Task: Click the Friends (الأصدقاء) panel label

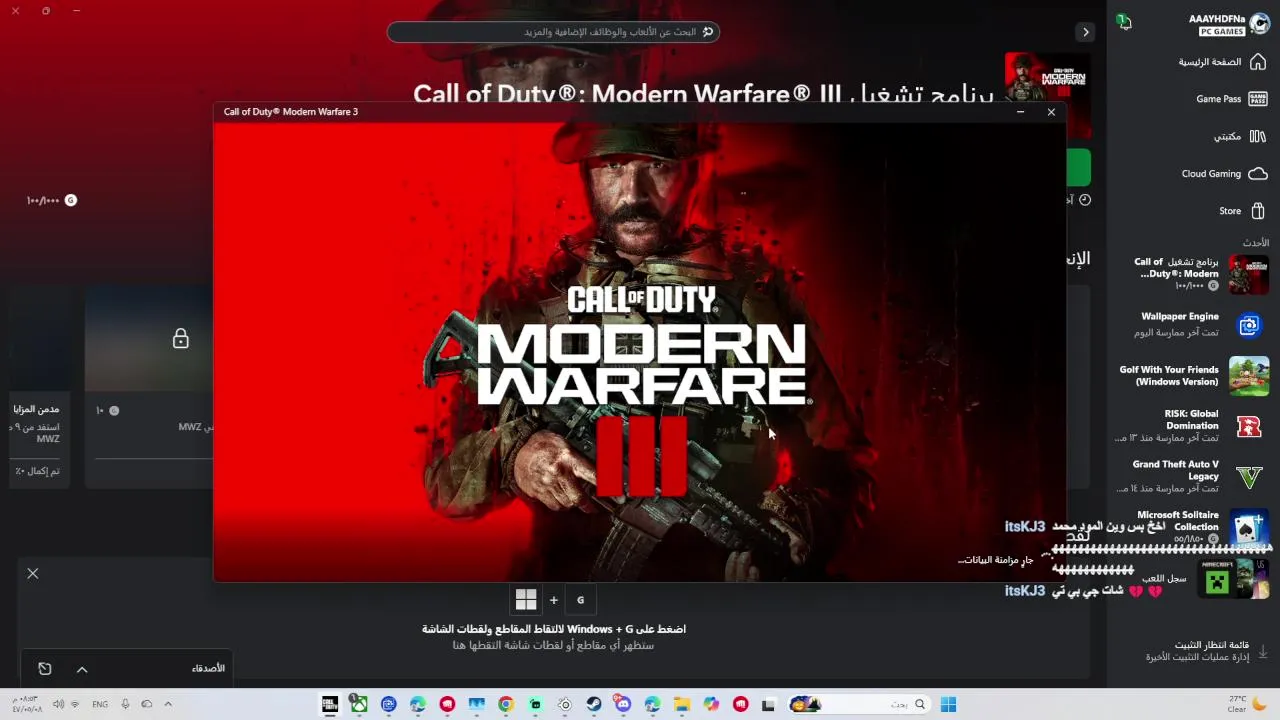Action: tap(208, 668)
